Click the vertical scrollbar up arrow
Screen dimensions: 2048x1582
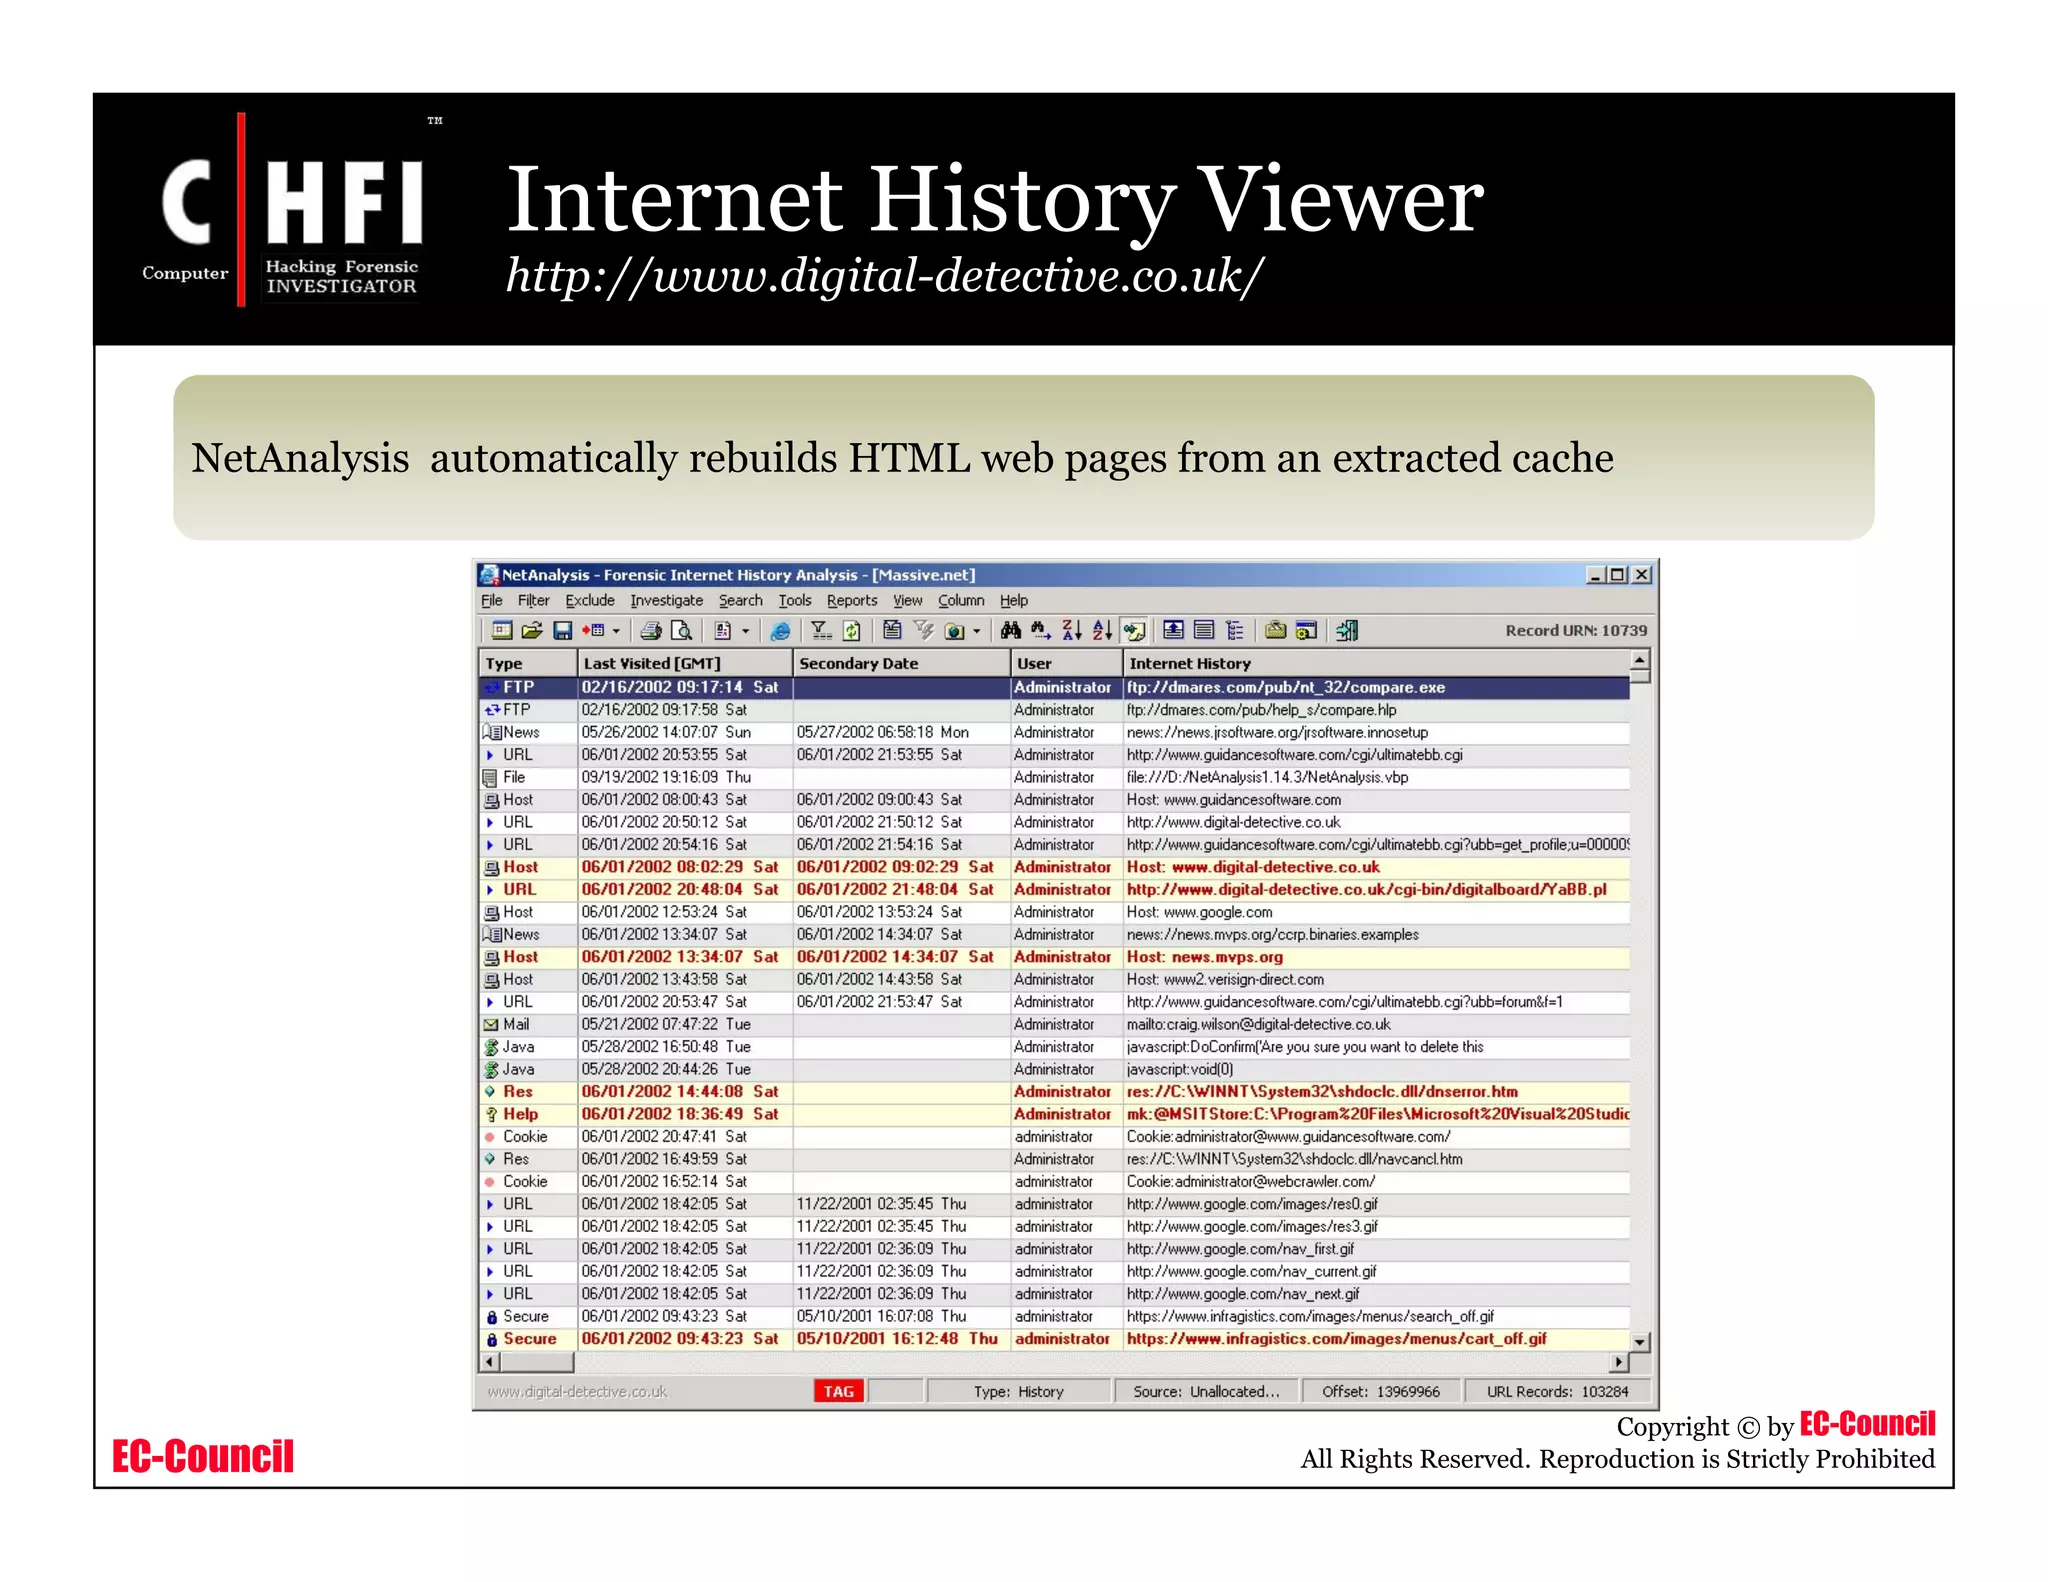[x=1639, y=660]
